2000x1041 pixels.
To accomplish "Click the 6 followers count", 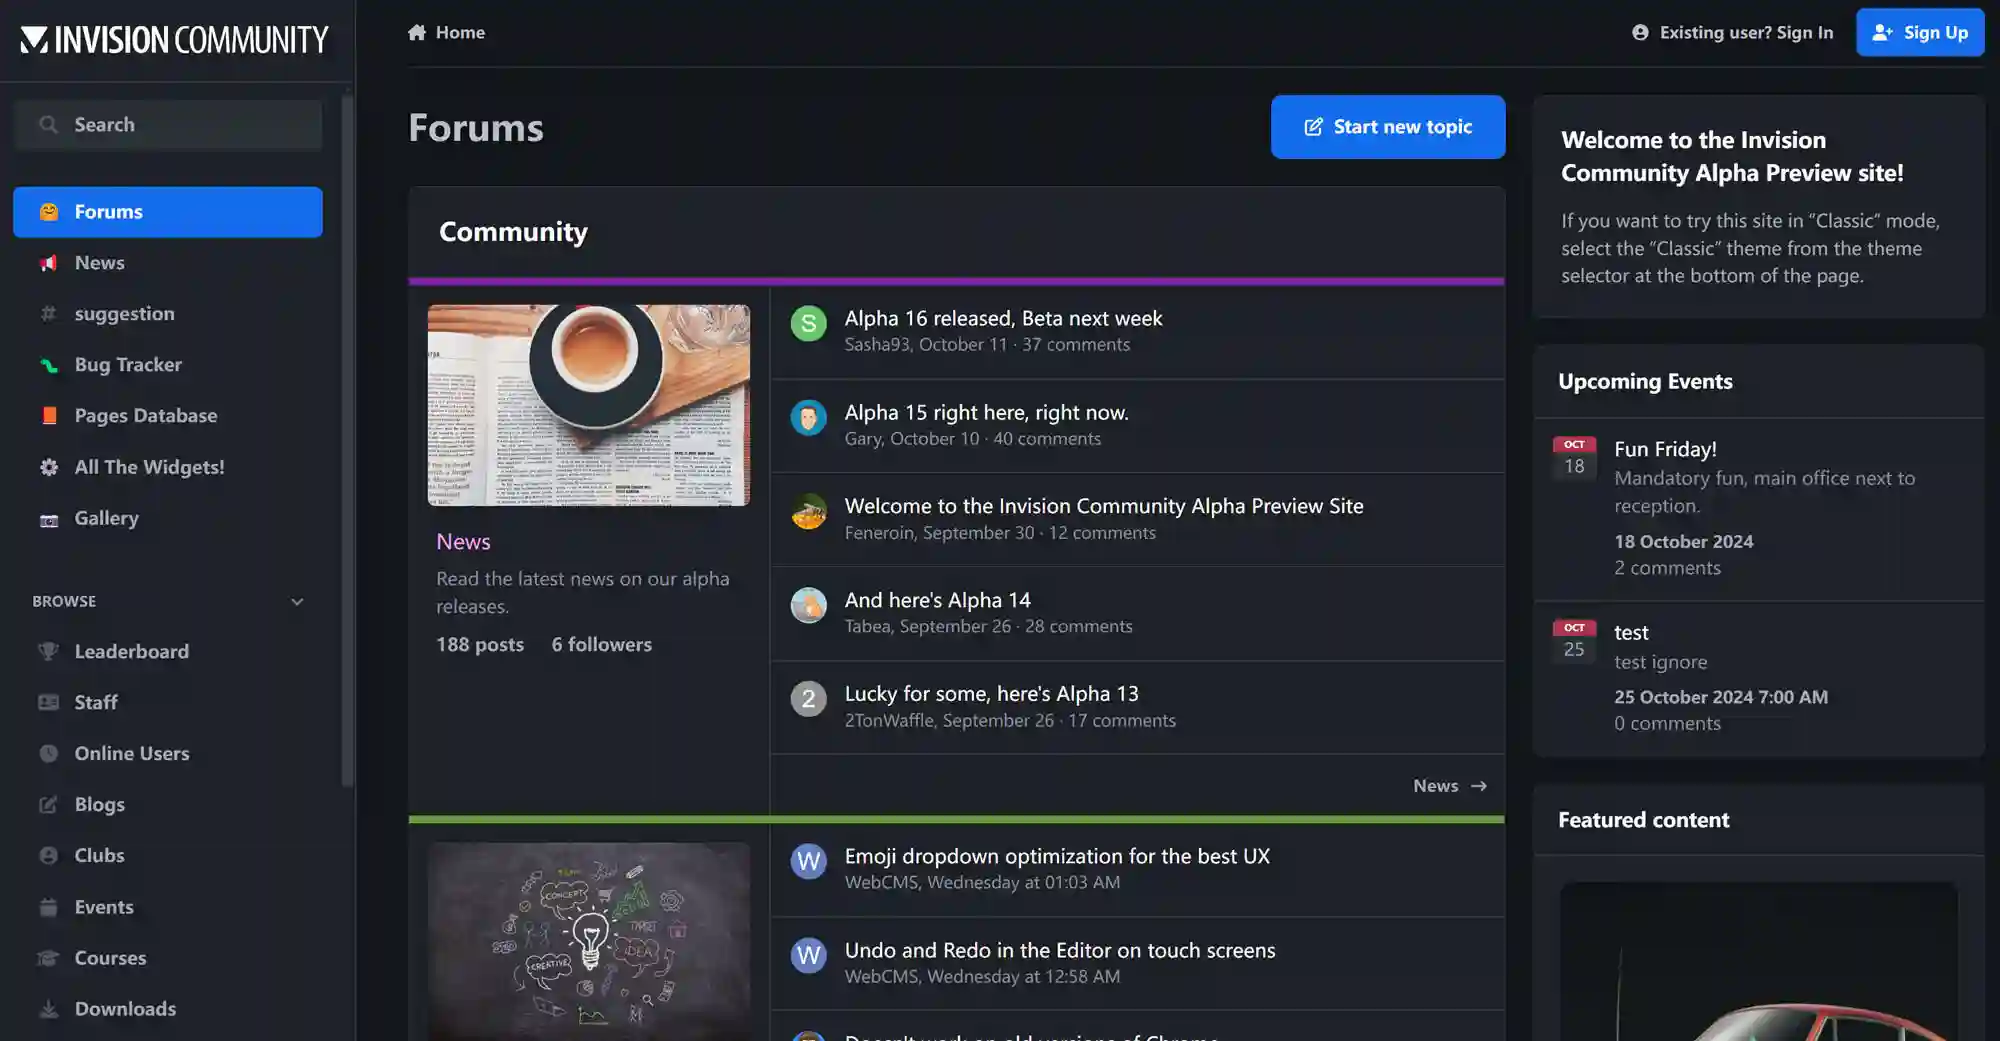I will [x=601, y=644].
